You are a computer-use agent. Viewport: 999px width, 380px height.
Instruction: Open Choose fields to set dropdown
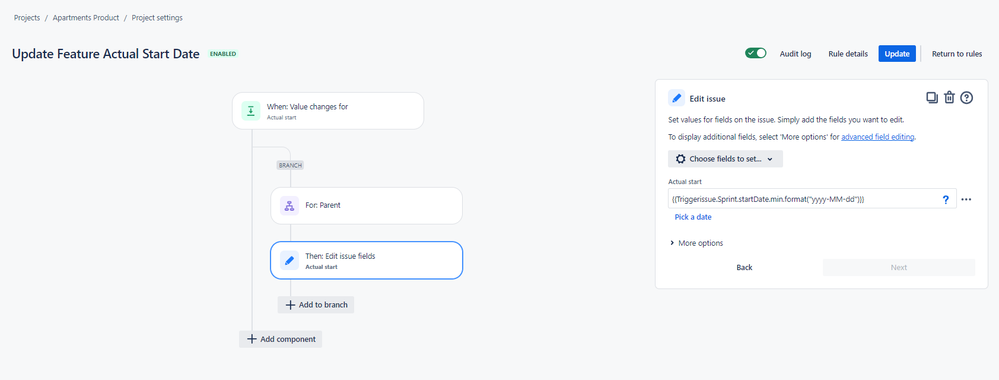(x=725, y=159)
